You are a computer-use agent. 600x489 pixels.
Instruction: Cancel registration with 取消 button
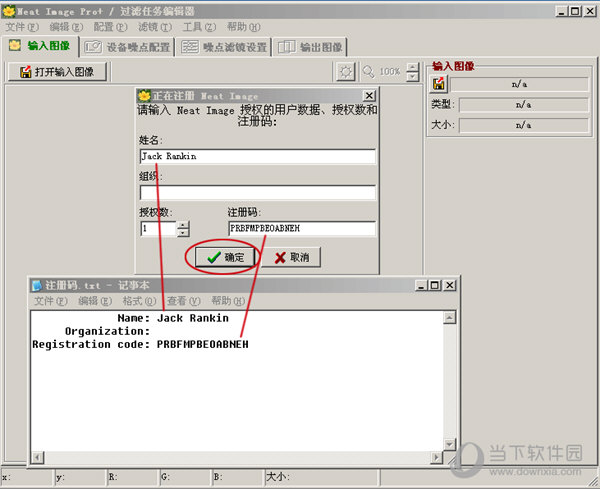[291, 257]
